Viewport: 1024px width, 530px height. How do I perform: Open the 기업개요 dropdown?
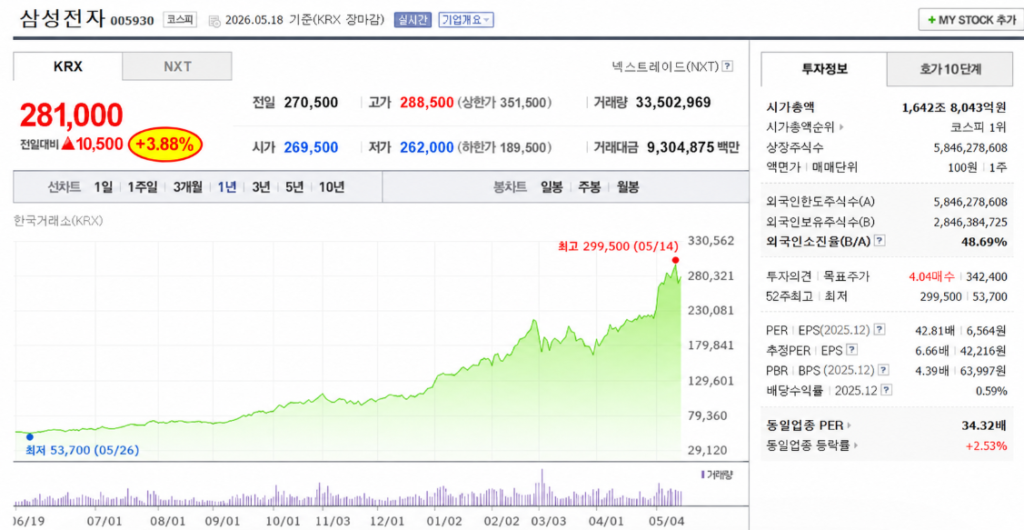(x=466, y=20)
